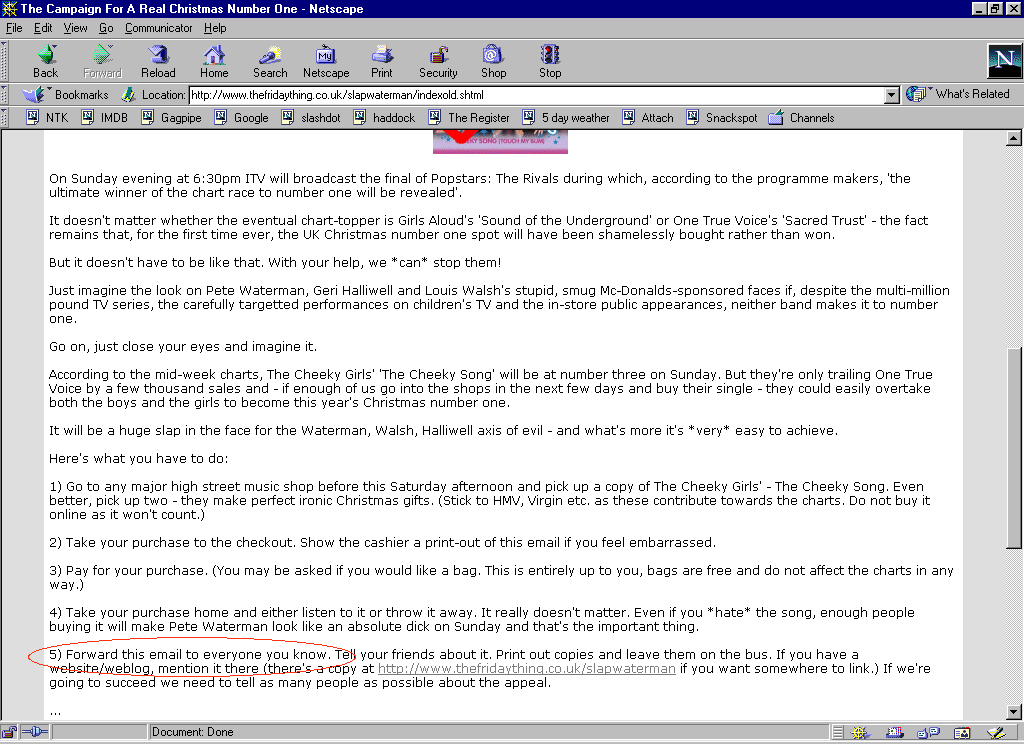Print the current page
Screen dimensions: 1024x744
382,62
